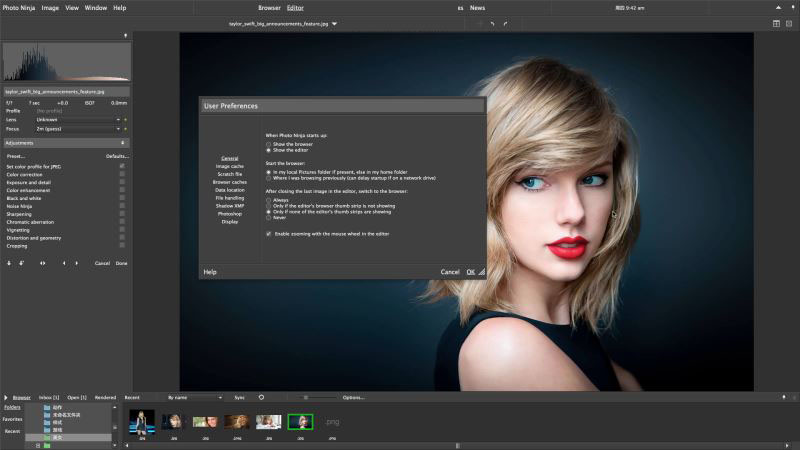The image size is (800, 450).
Task: Enable the Sharpening checkbox
Action: coord(122,214)
